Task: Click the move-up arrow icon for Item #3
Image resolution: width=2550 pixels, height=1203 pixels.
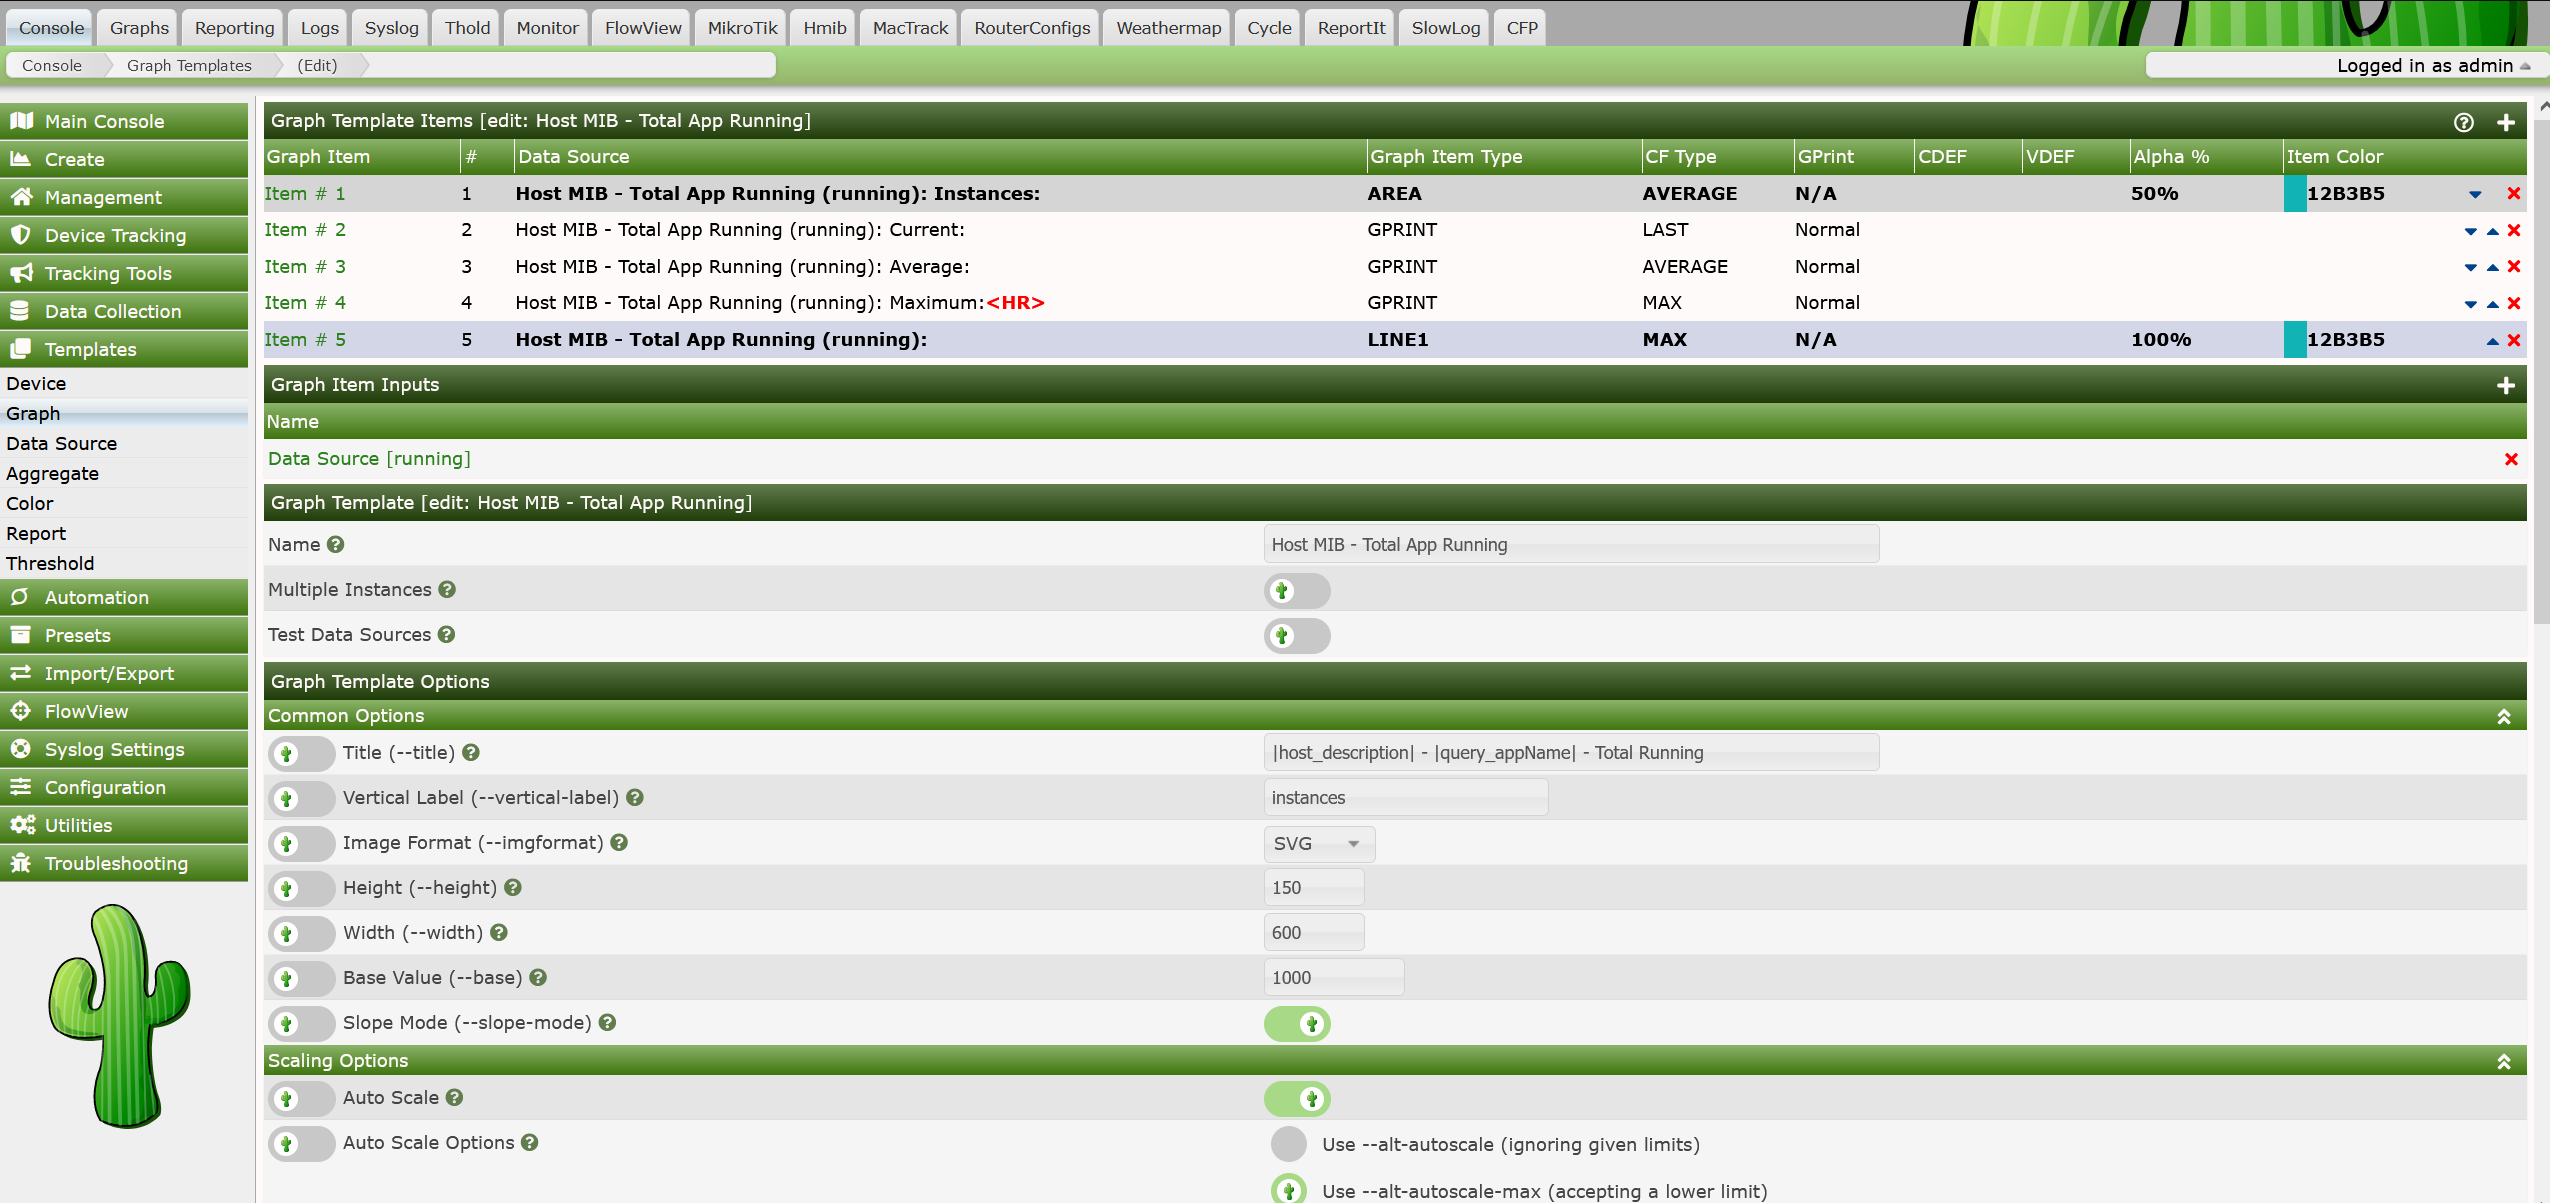Action: click(x=2493, y=267)
